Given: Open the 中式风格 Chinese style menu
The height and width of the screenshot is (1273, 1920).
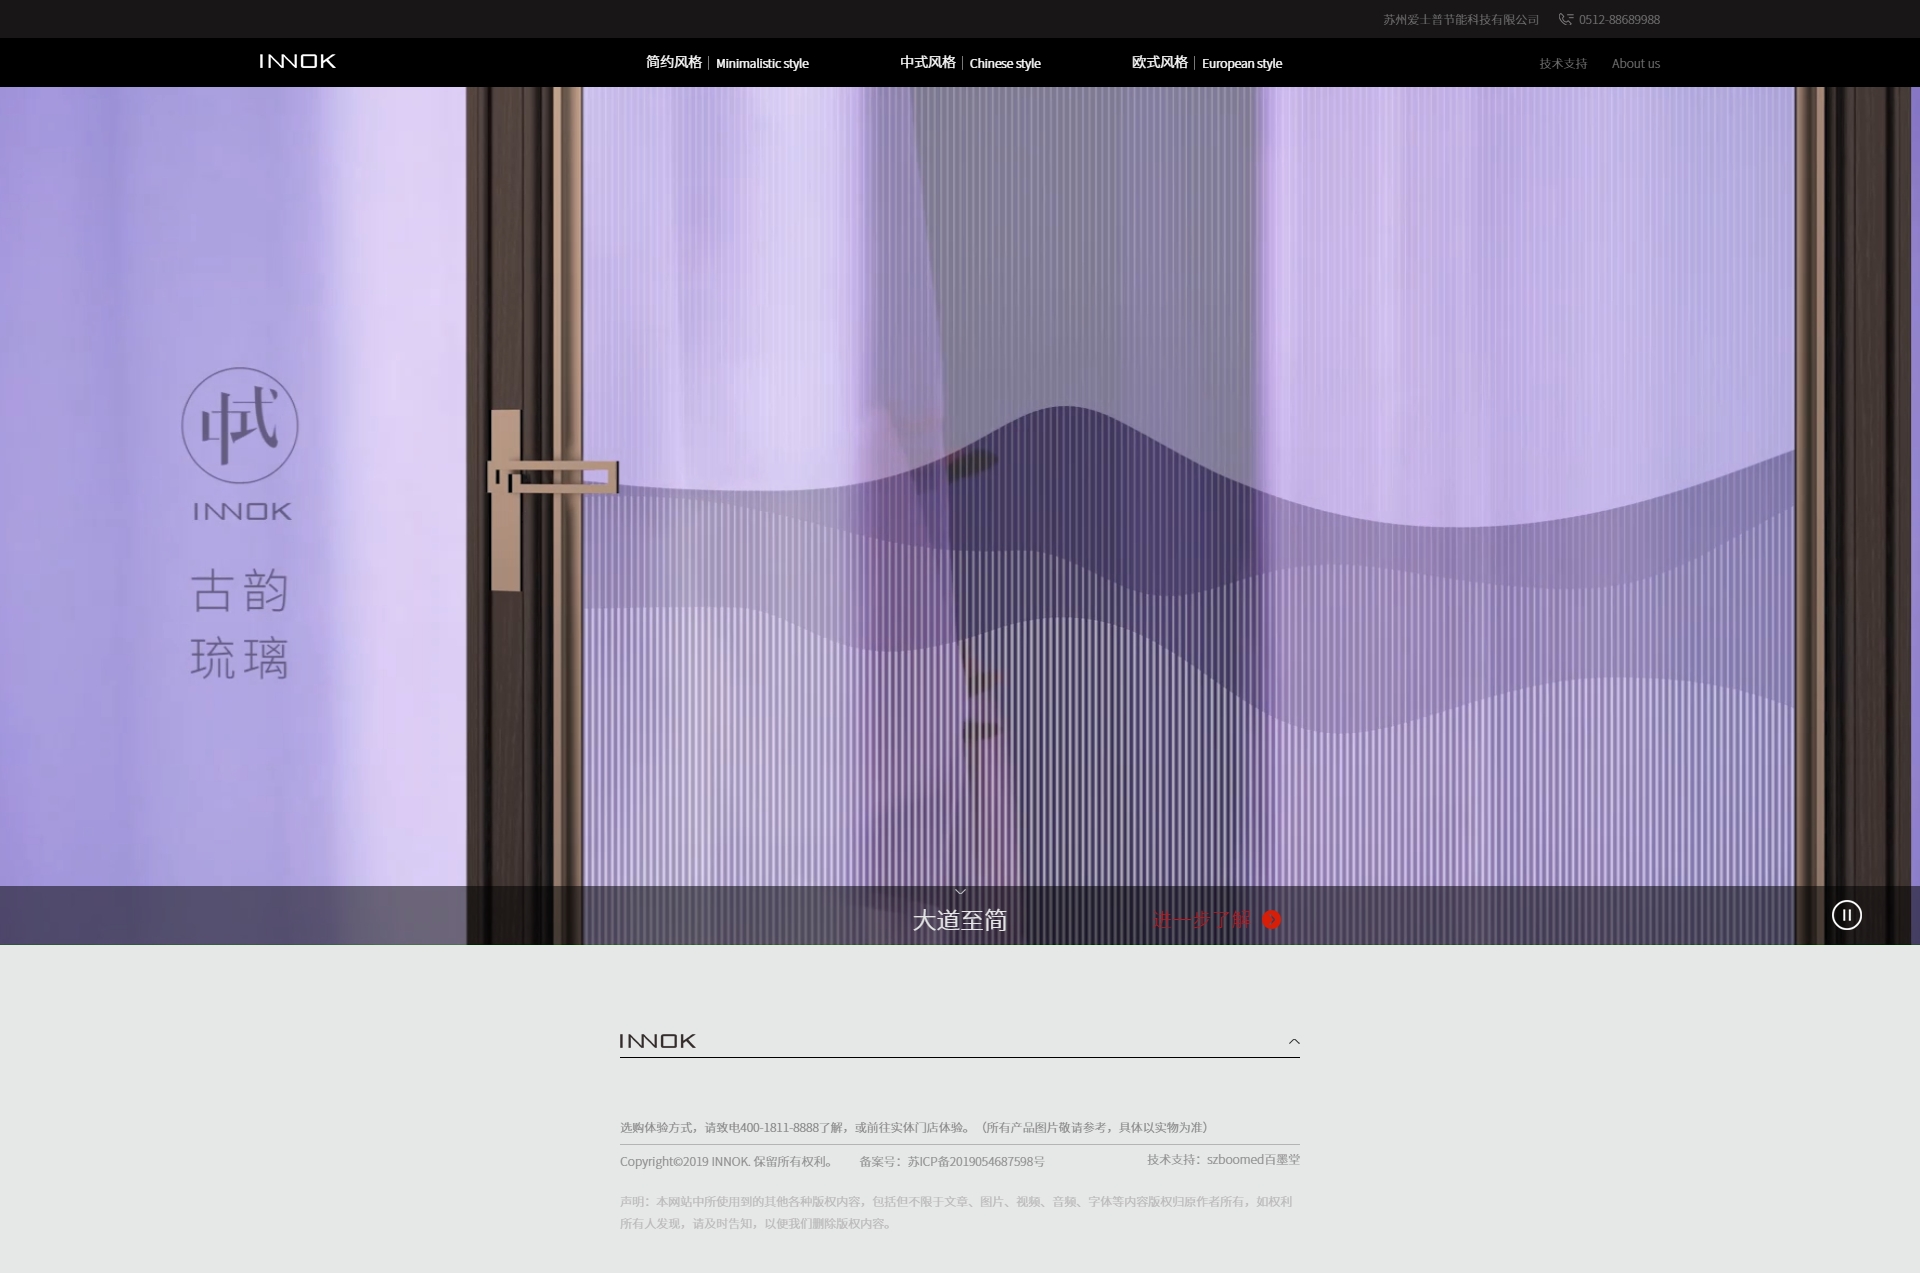Looking at the screenshot, I should [970, 63].
